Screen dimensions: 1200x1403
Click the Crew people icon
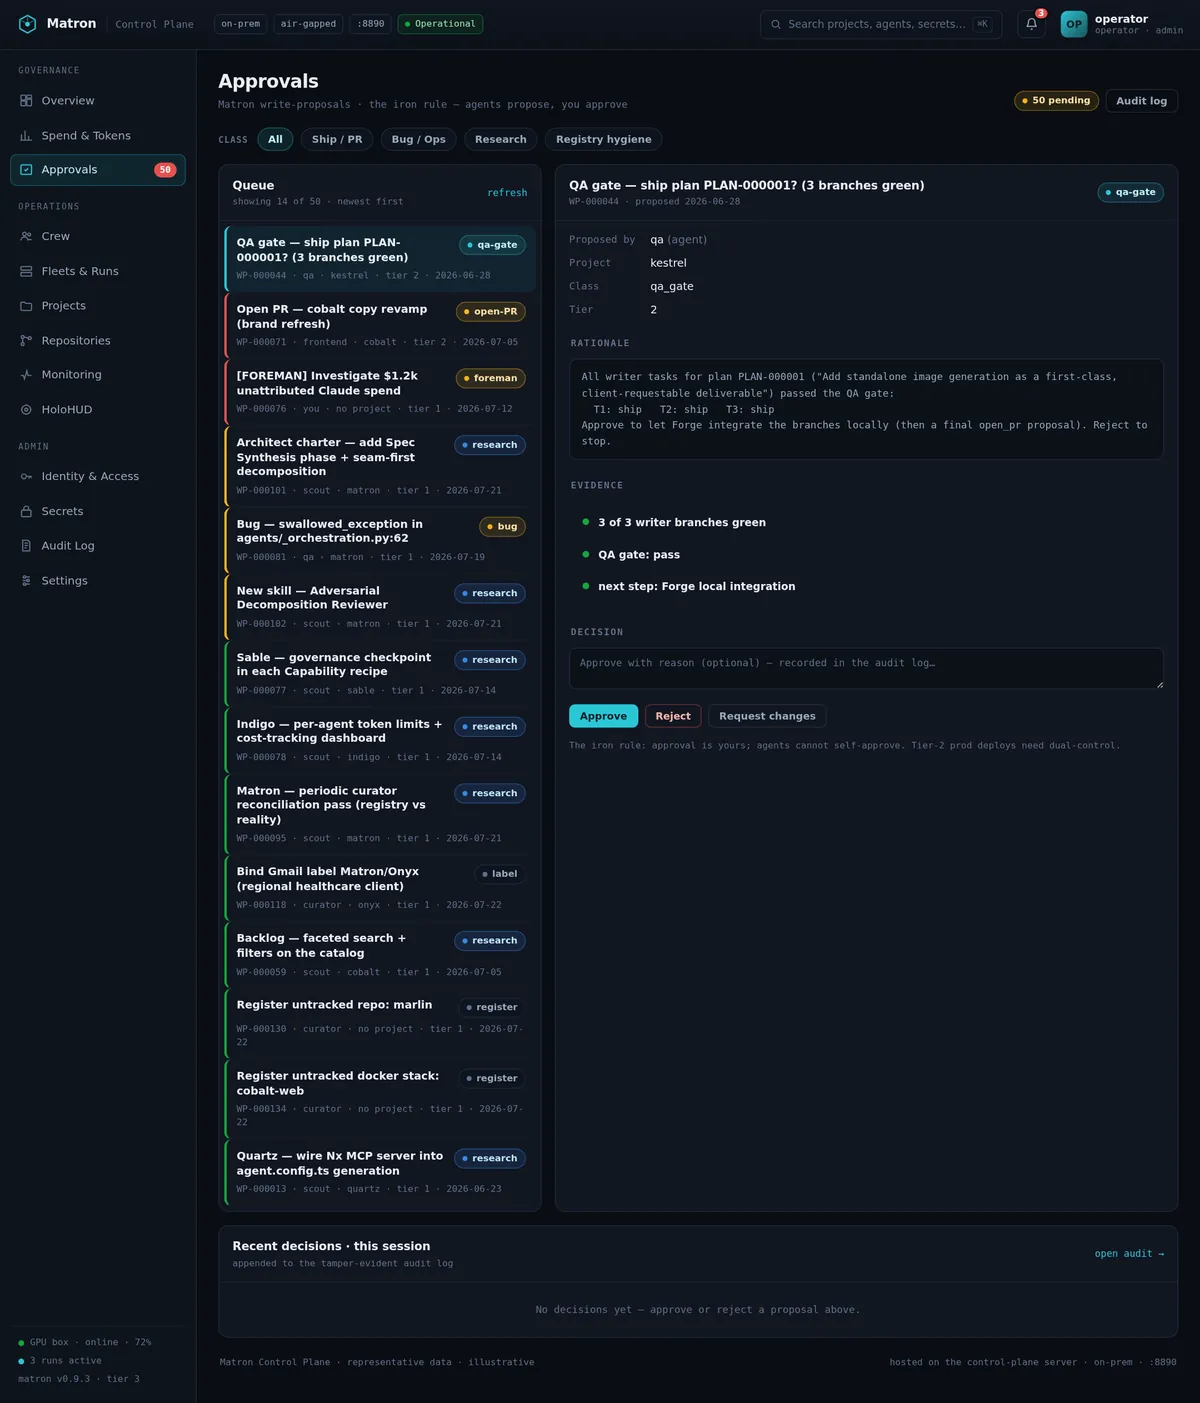(x=26, y=237)
